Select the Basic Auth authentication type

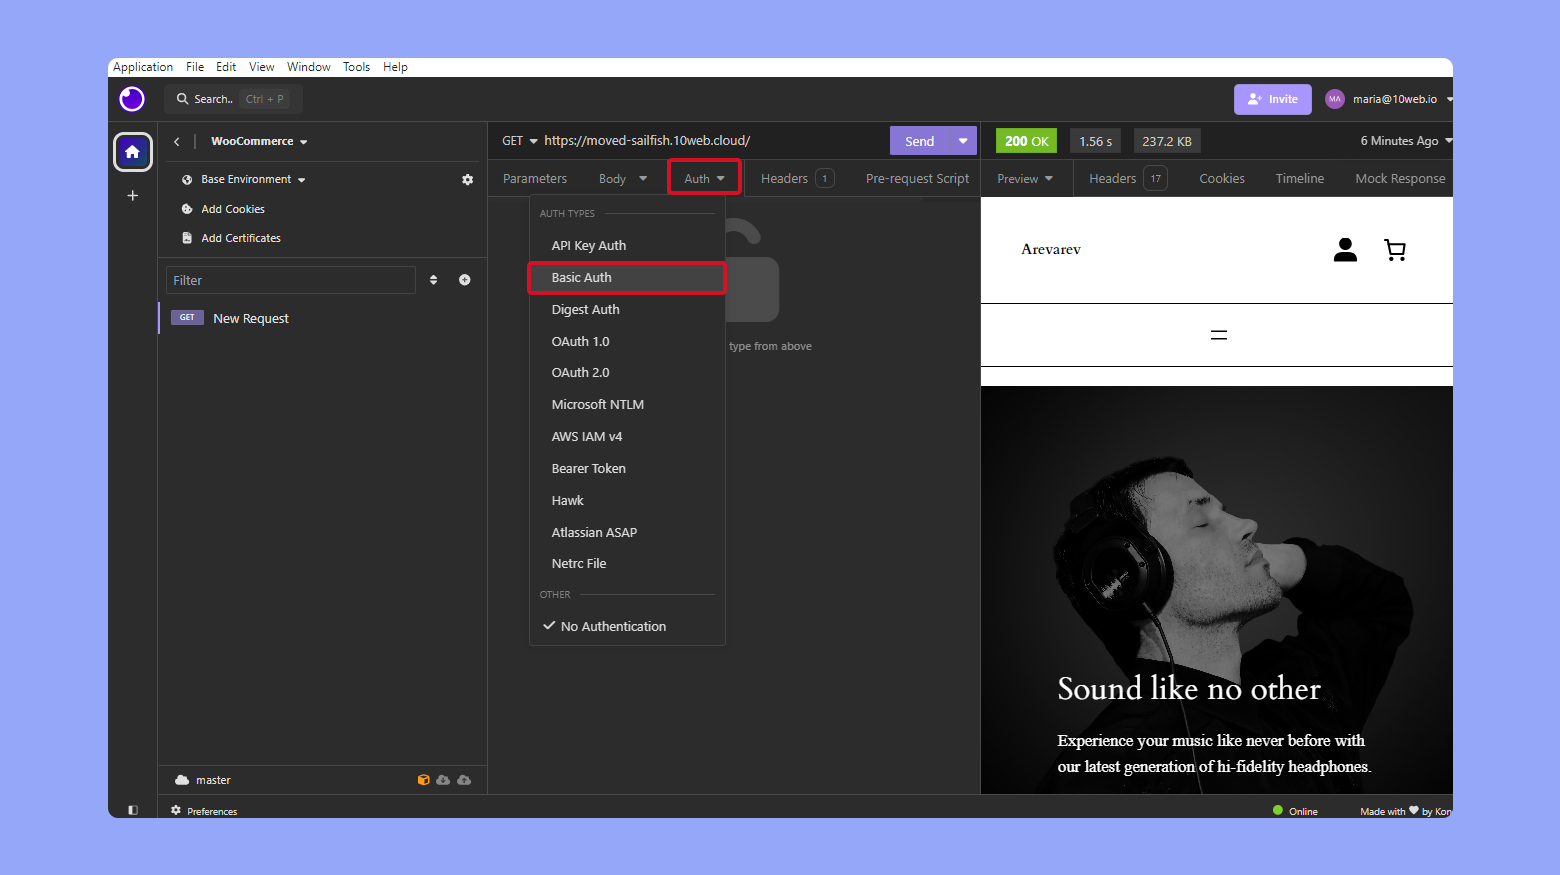click(581, 277)
